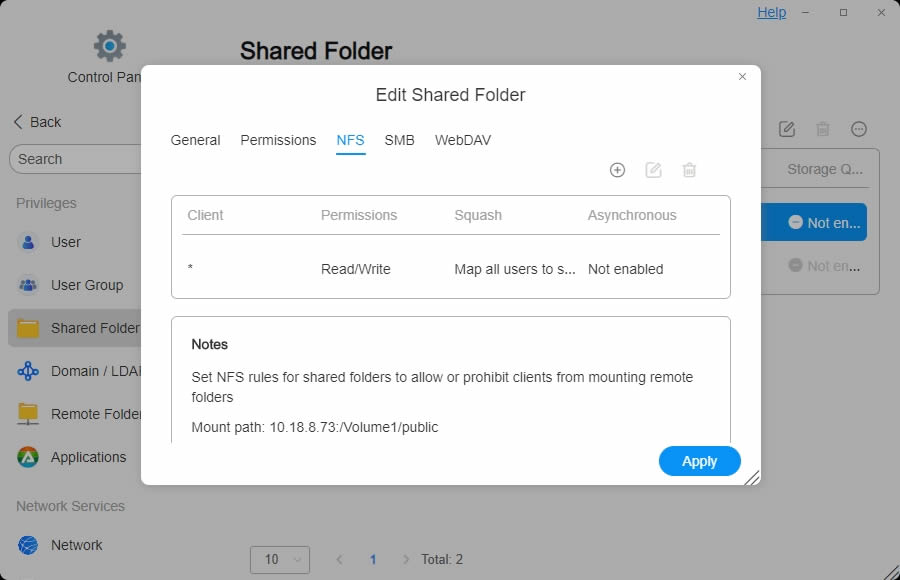Click the delete NFS rule trash icon
The image size is (900, 580).
pos(689,170)
